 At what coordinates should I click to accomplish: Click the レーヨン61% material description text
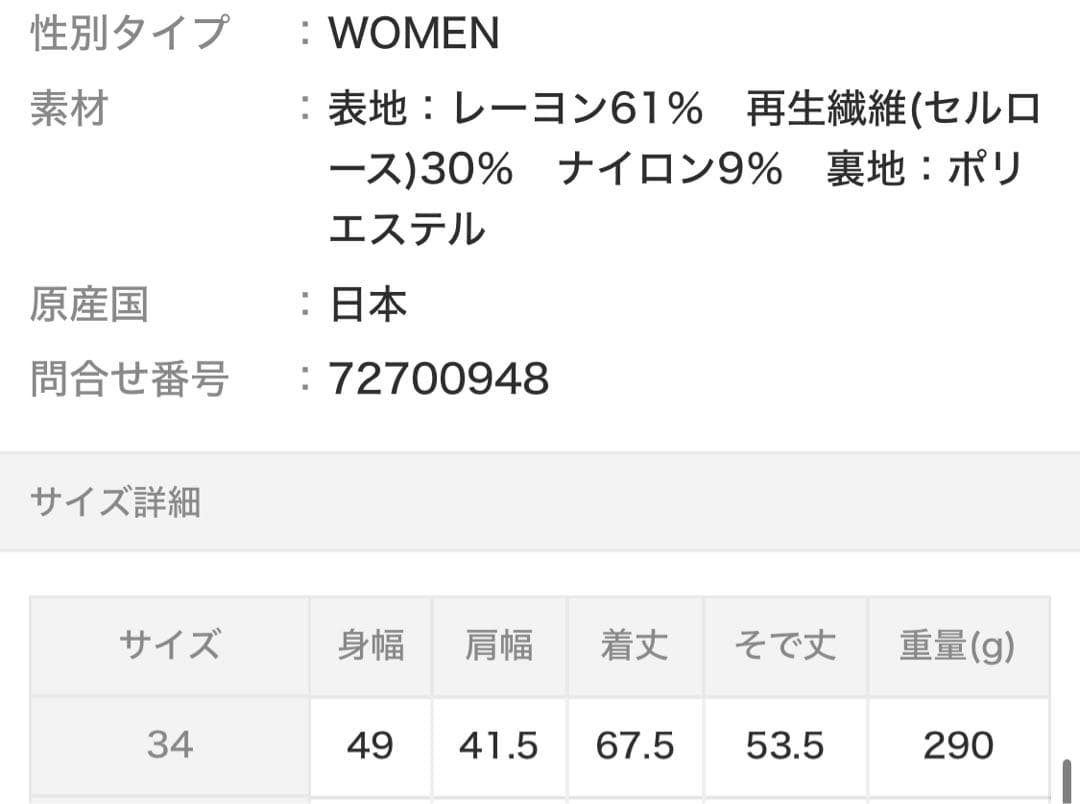click(x=578, y=110)
